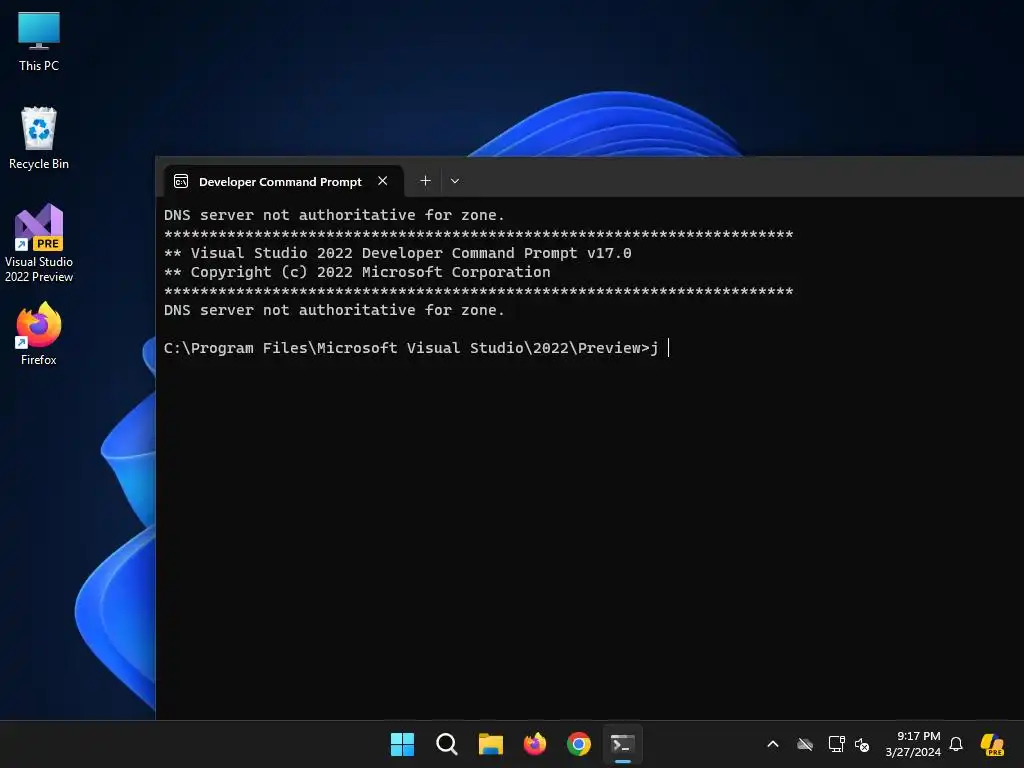Open the notifications bell
The width and height of the screenshot is (1024, 768).
956,744
